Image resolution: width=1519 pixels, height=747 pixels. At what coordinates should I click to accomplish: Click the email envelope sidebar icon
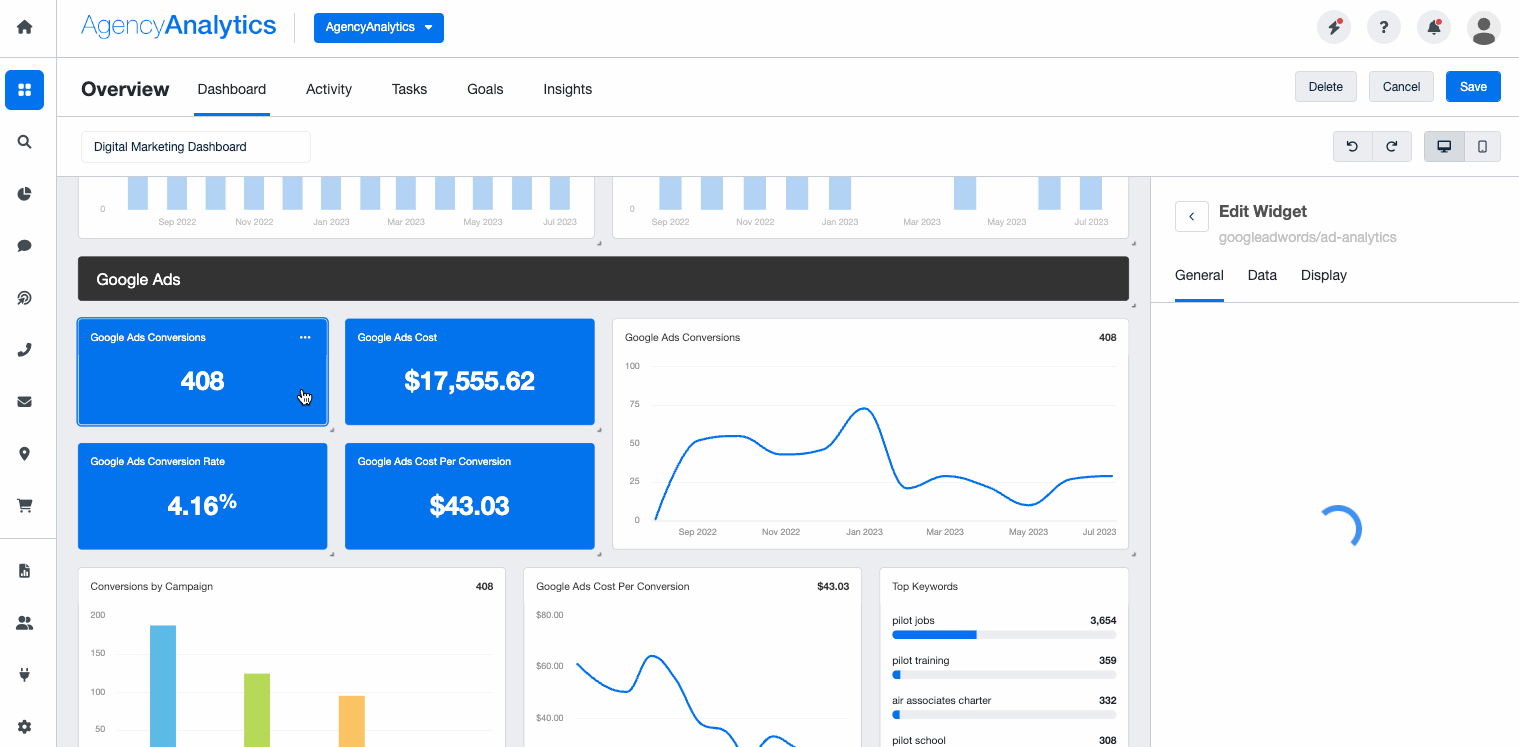(x=25, y=402)
